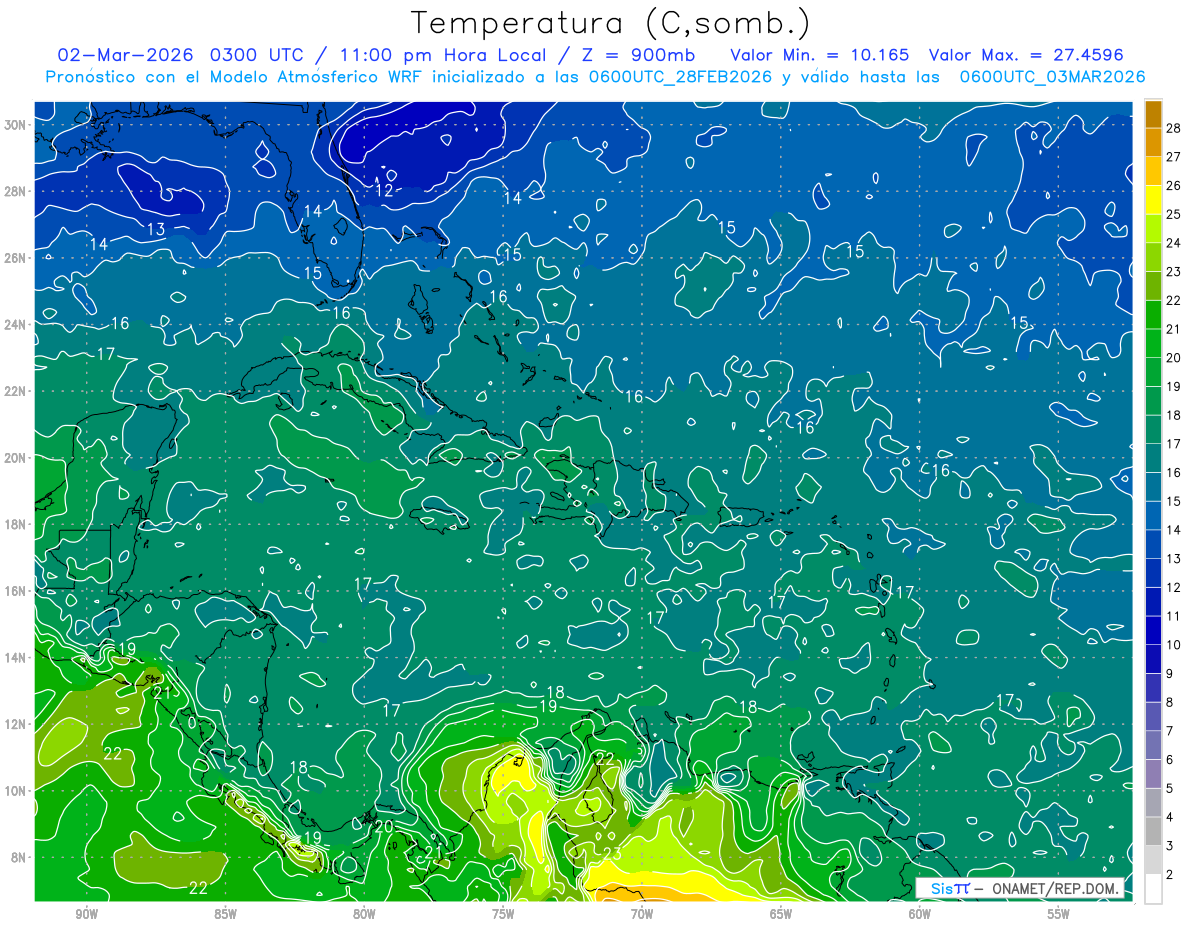This screenshot has height=927, width=1200.
Task: Click the colorbar legend value 6
Action: pos(1170,760)
